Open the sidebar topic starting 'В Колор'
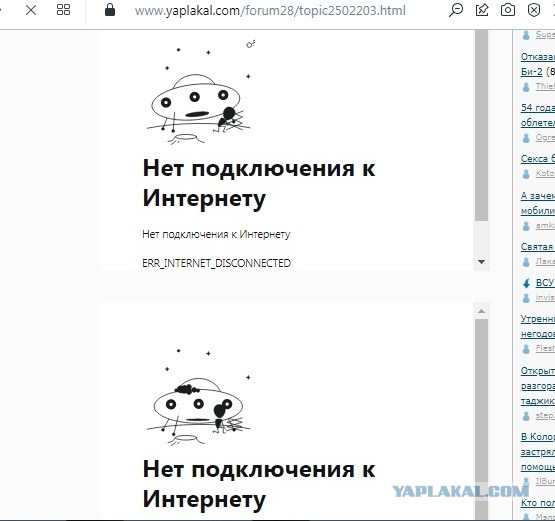 tap(538, 437)
